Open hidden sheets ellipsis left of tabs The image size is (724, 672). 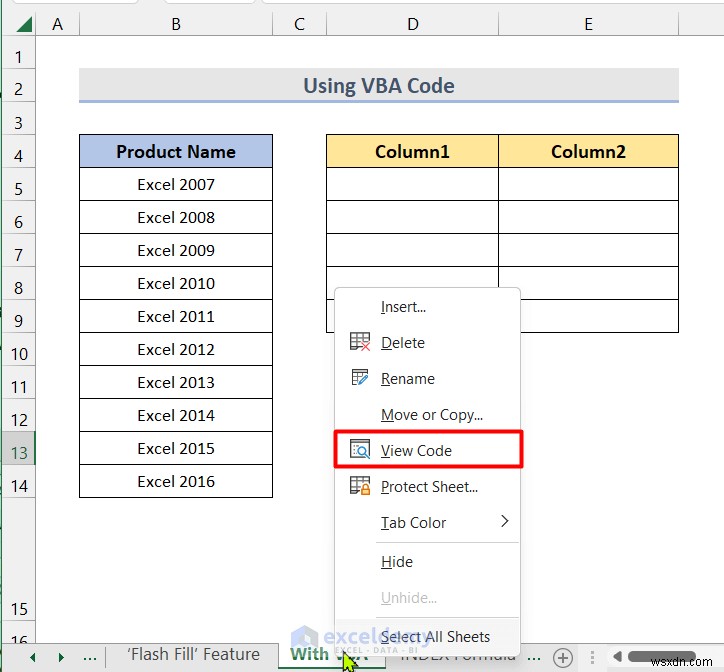coord(90,658)
